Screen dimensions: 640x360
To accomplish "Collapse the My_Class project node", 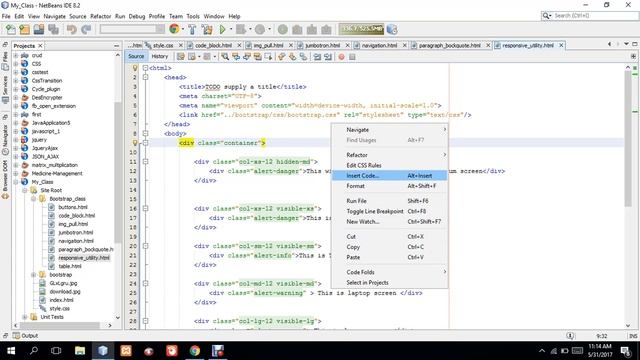I will click(x=16, y=182).
